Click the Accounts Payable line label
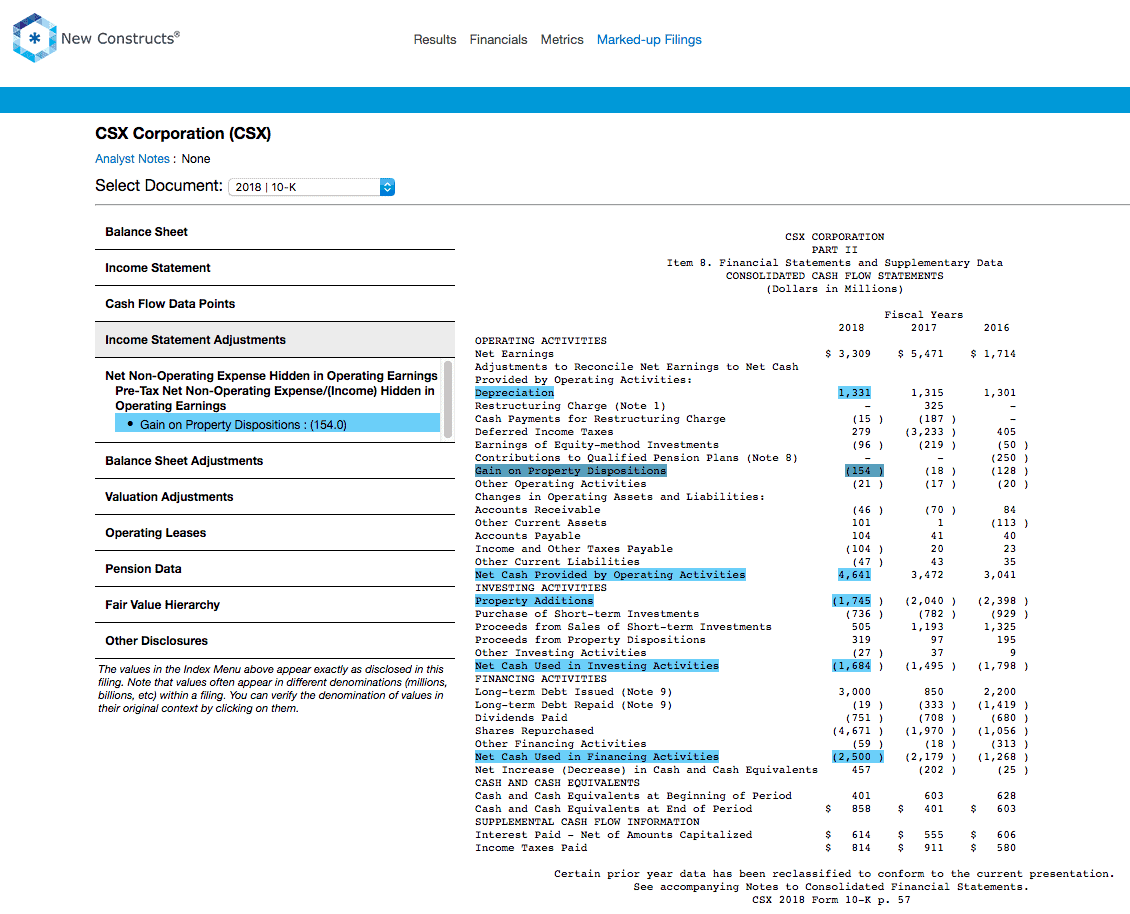 pyautogui.click(x=528, y=536)
